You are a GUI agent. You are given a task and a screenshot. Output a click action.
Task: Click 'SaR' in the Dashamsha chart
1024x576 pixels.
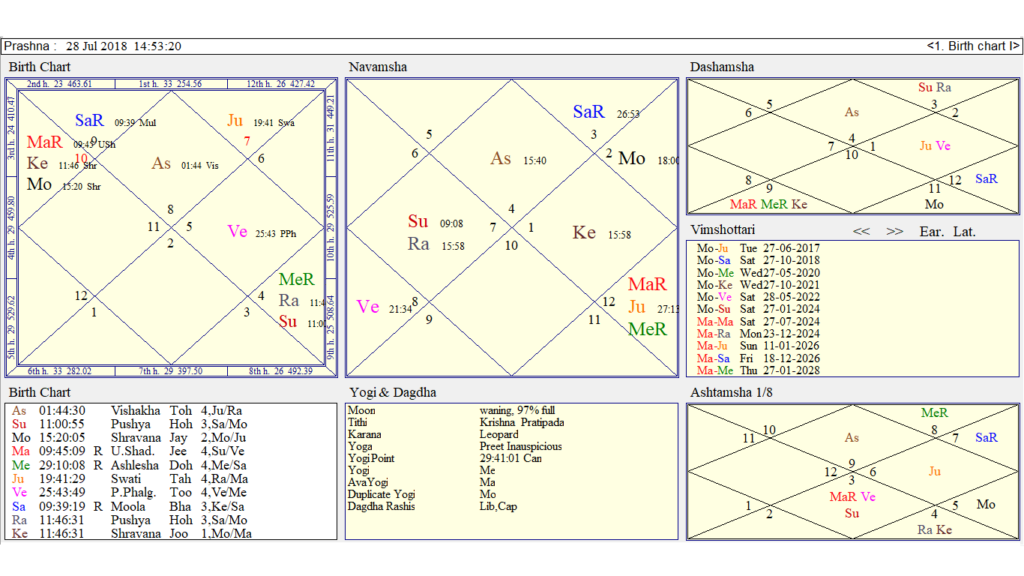pyautogui.click(x=986, y=179)
